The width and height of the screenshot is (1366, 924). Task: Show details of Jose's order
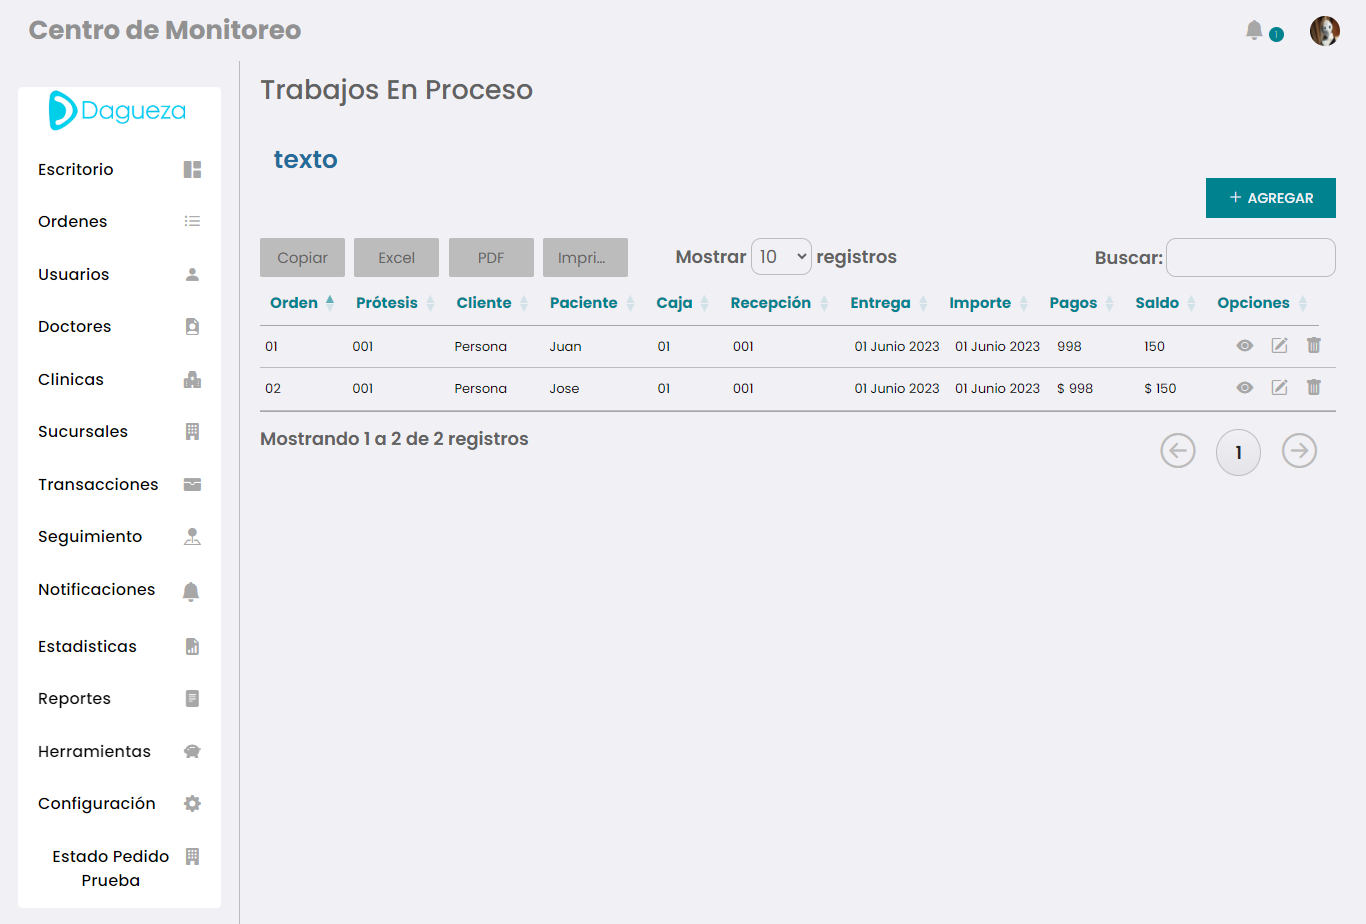pos(1244,387)
